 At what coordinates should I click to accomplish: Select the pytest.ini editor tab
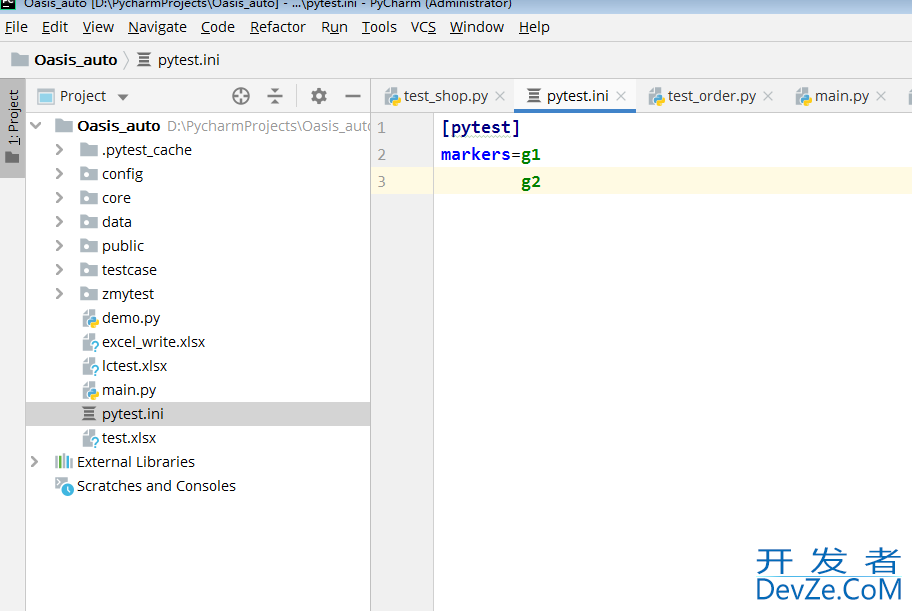(577, 96)
